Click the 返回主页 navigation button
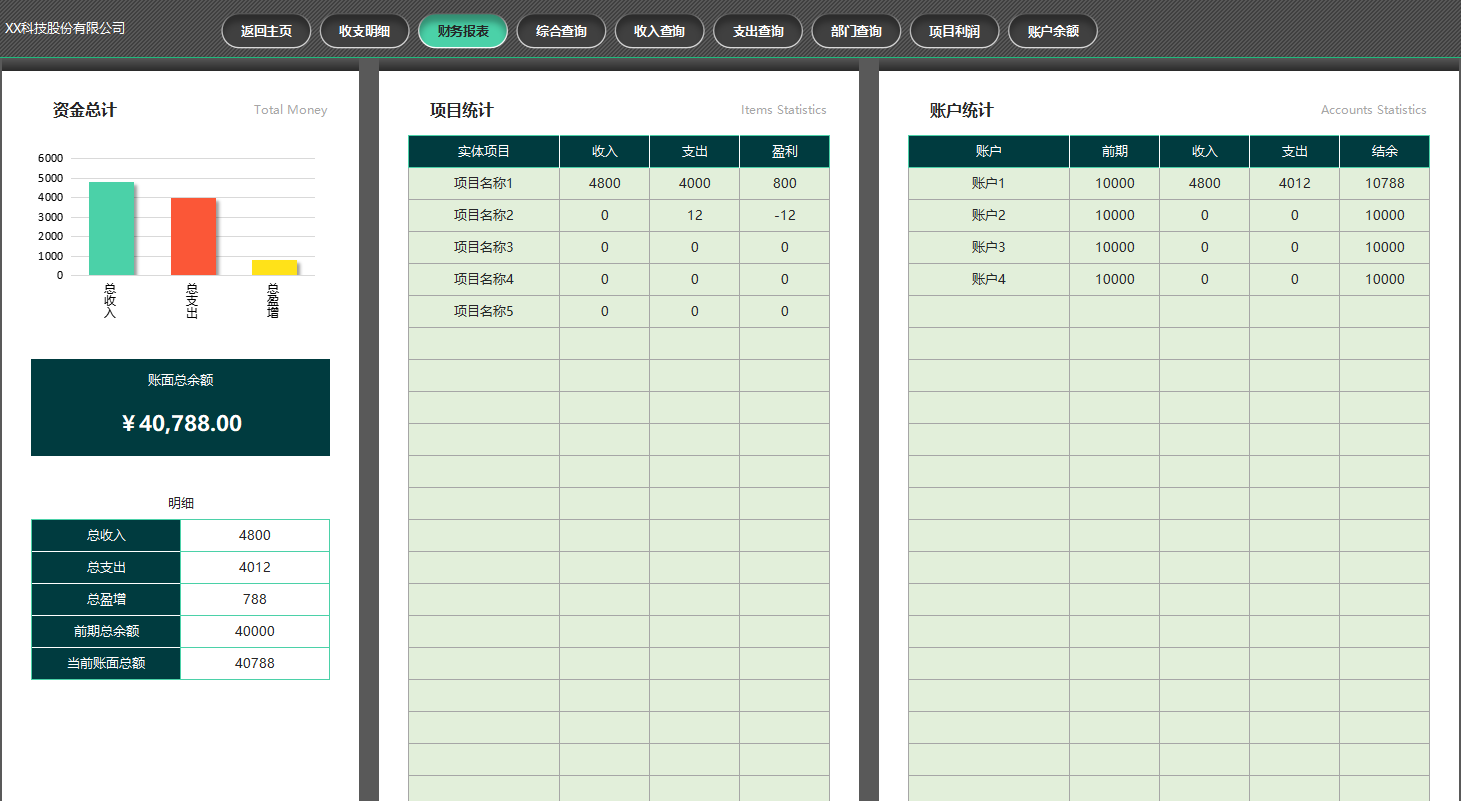The image size is (1461, 801). (x=266, y=31)
